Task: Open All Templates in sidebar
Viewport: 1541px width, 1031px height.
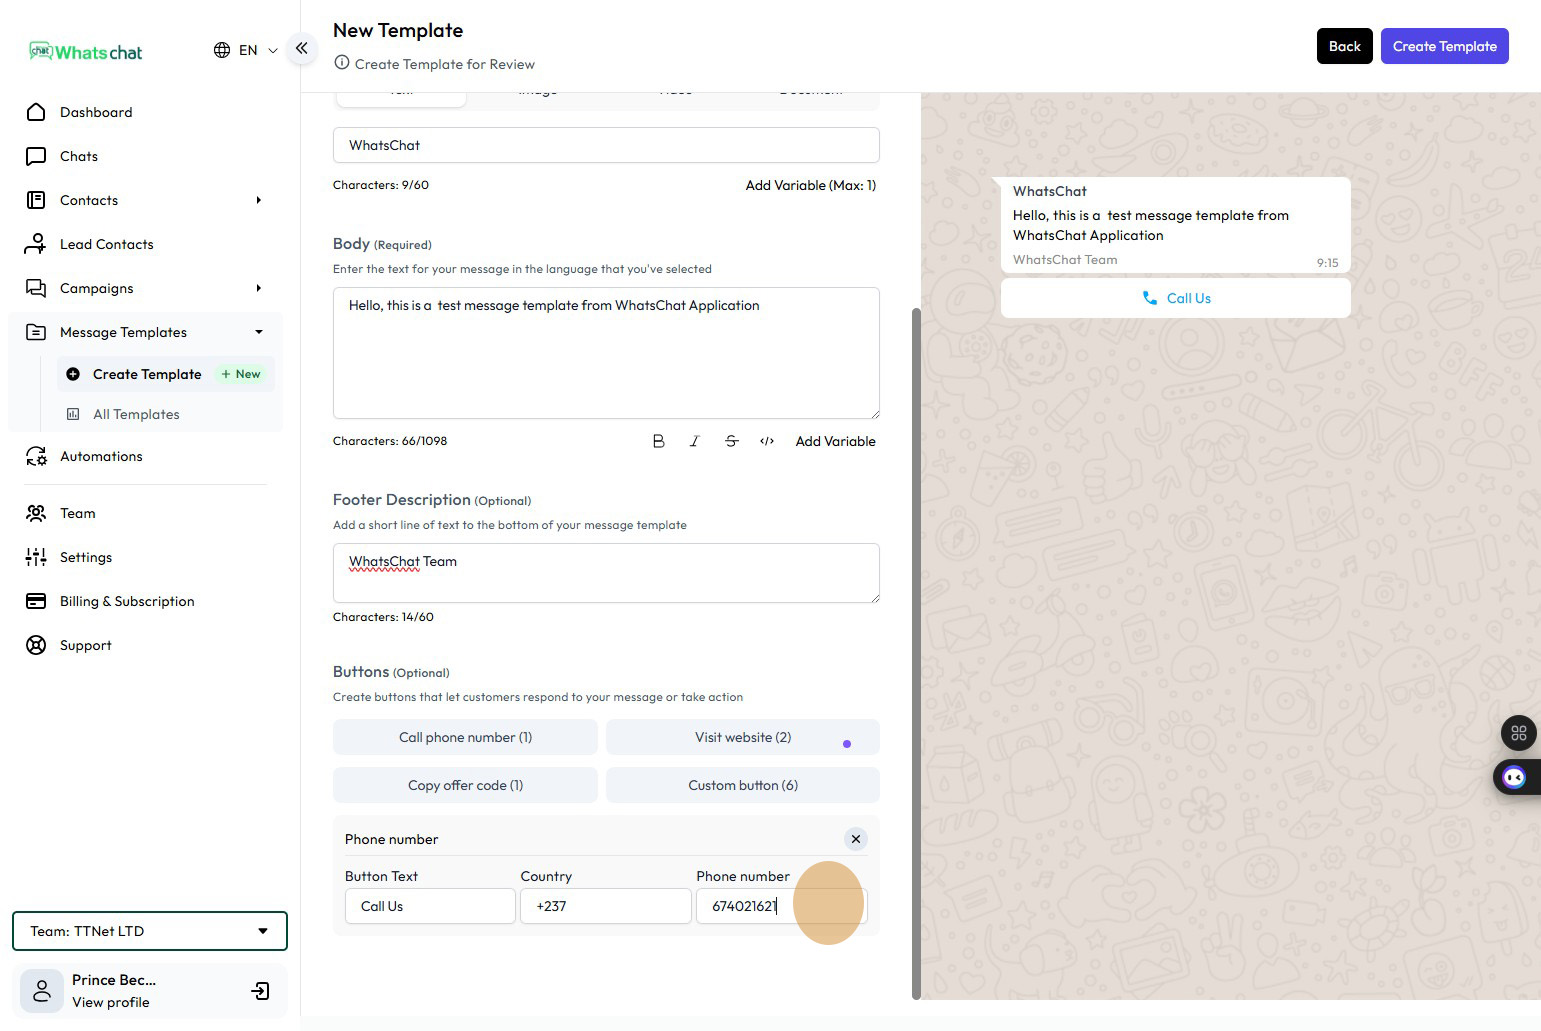Action: (x=136, y=414)
